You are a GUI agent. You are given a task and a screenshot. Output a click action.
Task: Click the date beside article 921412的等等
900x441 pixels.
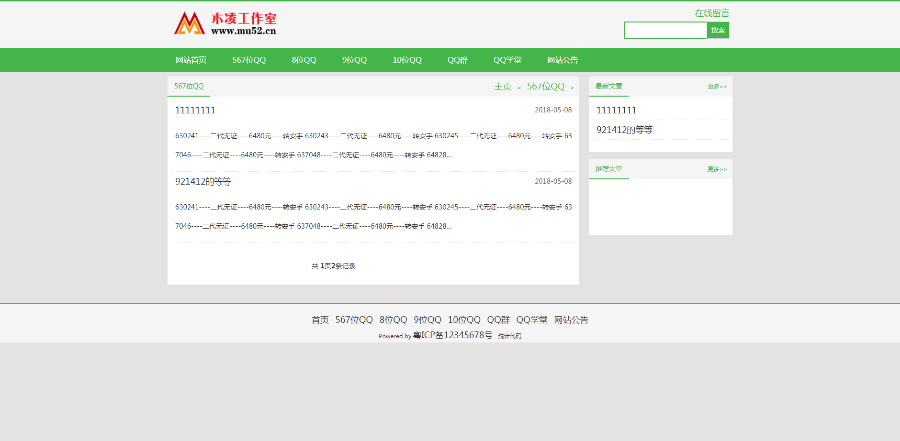[x=553, y=181]
